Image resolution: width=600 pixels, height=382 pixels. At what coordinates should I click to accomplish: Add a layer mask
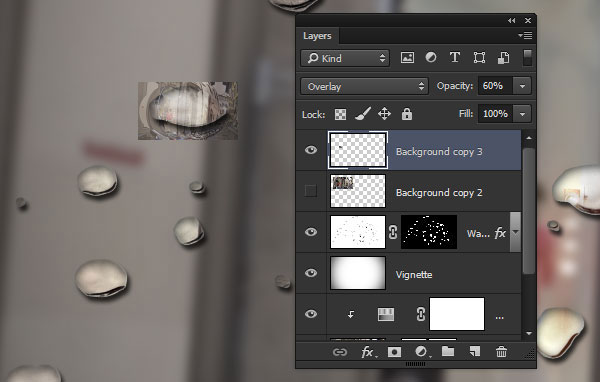point(394,352)
